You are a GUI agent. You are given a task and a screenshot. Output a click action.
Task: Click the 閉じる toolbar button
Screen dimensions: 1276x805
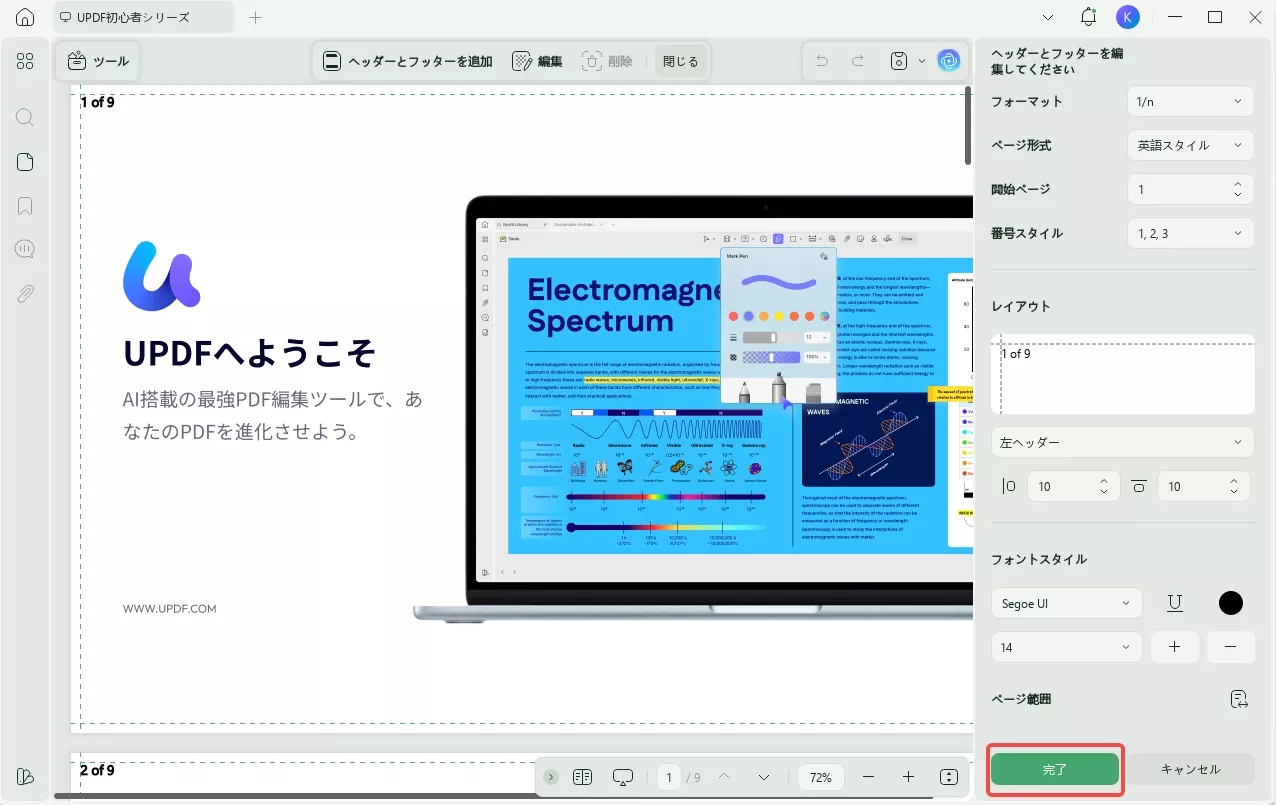[681, 61]
